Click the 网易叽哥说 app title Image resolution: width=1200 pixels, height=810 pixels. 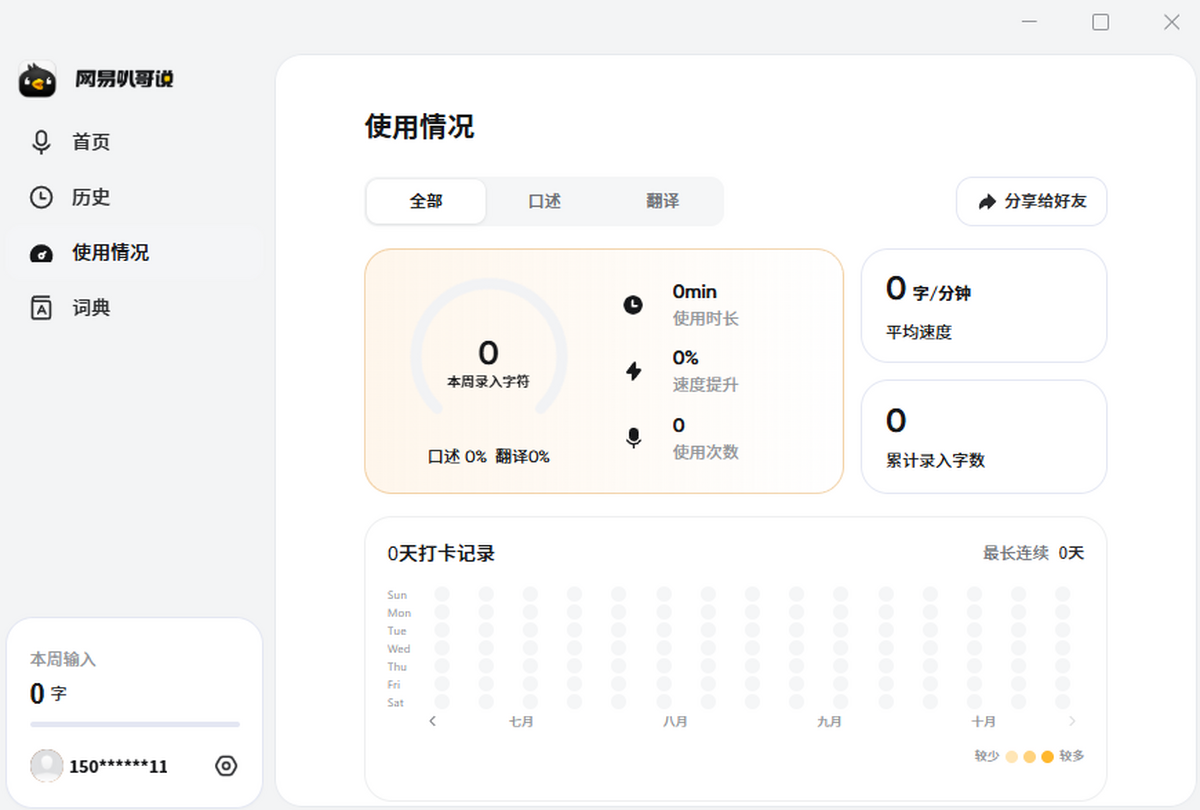(x=124, y=79)
